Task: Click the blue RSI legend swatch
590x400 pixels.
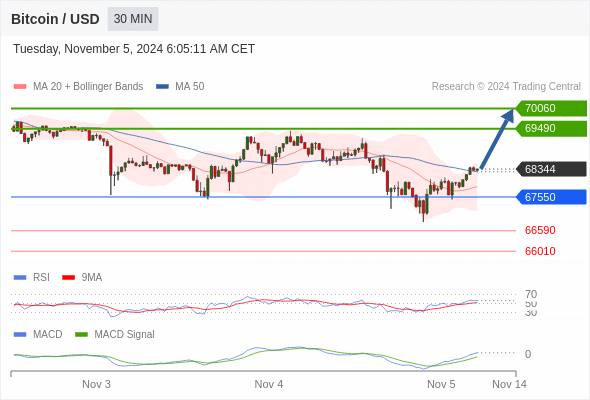Action: pyautogui.click(x=20, y=278)
